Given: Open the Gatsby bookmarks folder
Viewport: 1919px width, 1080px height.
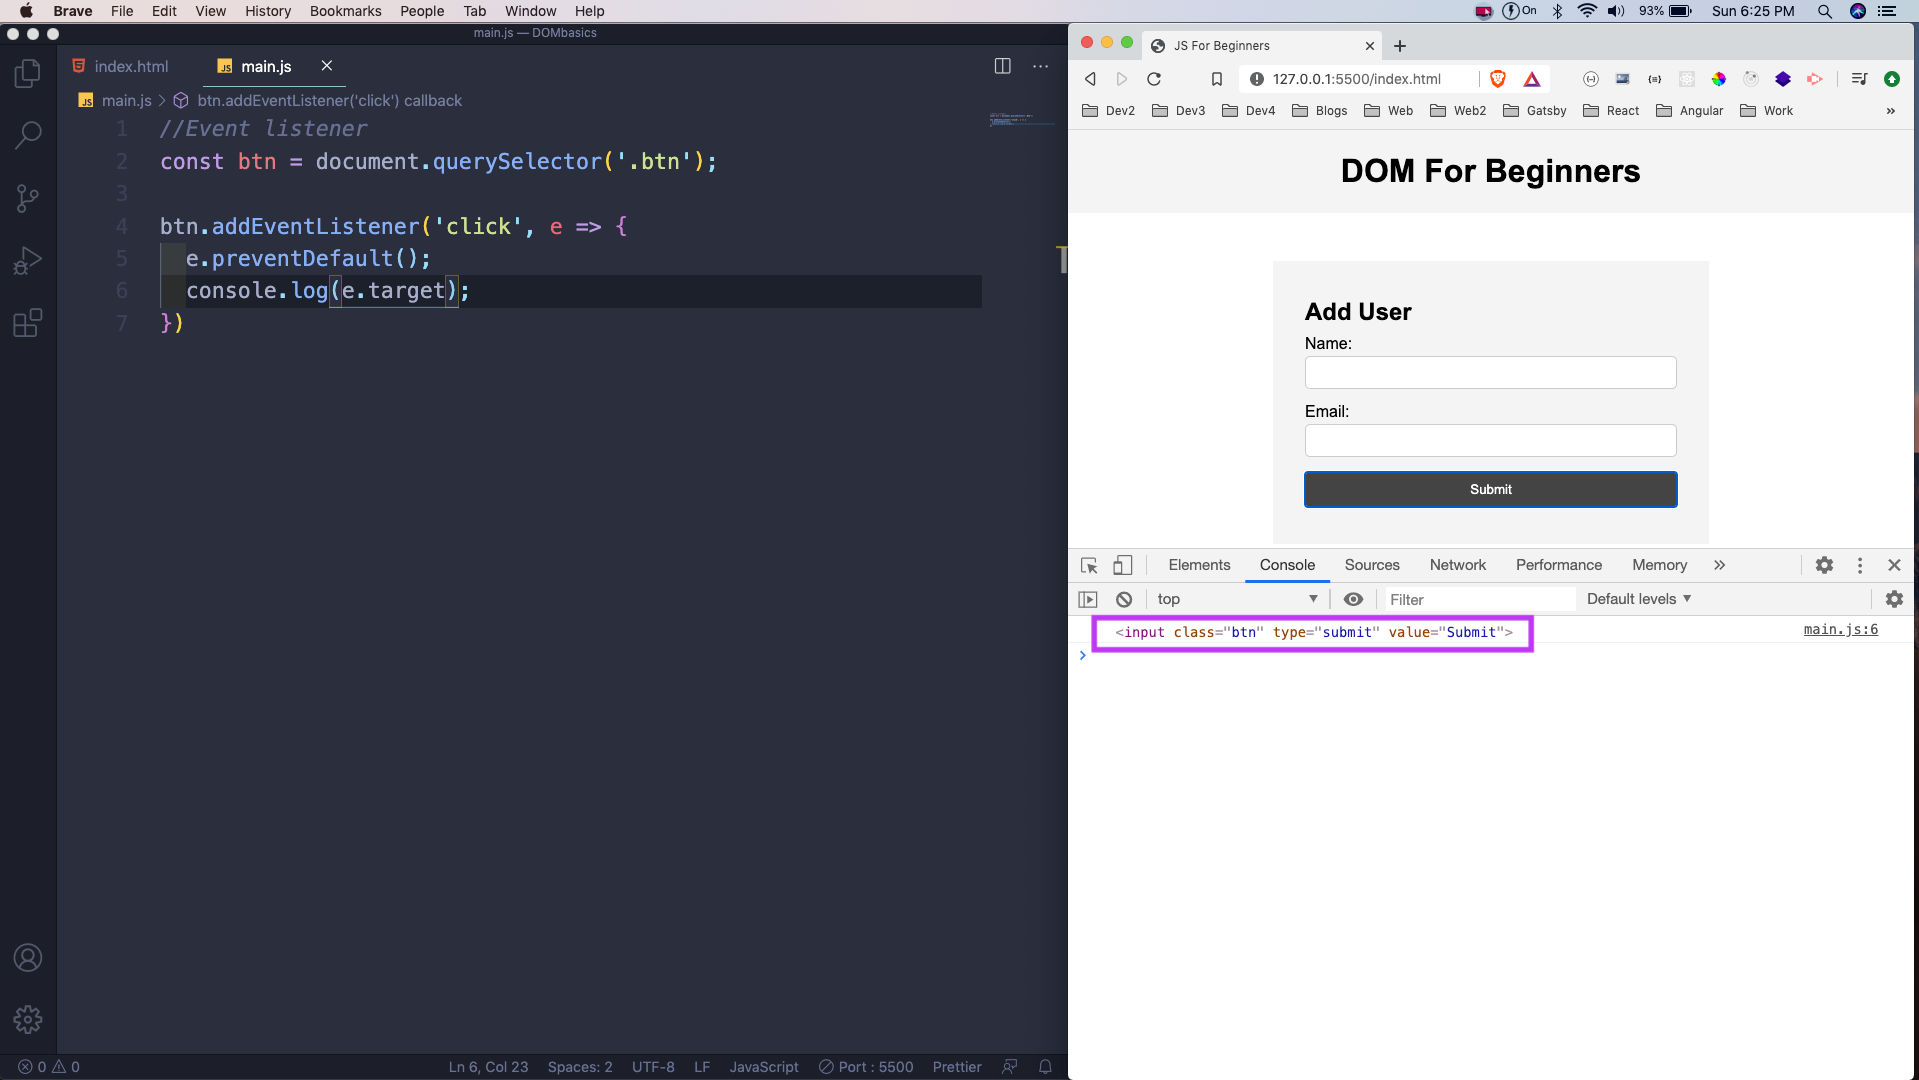Looking at the screenshot, I should 1534,111.
